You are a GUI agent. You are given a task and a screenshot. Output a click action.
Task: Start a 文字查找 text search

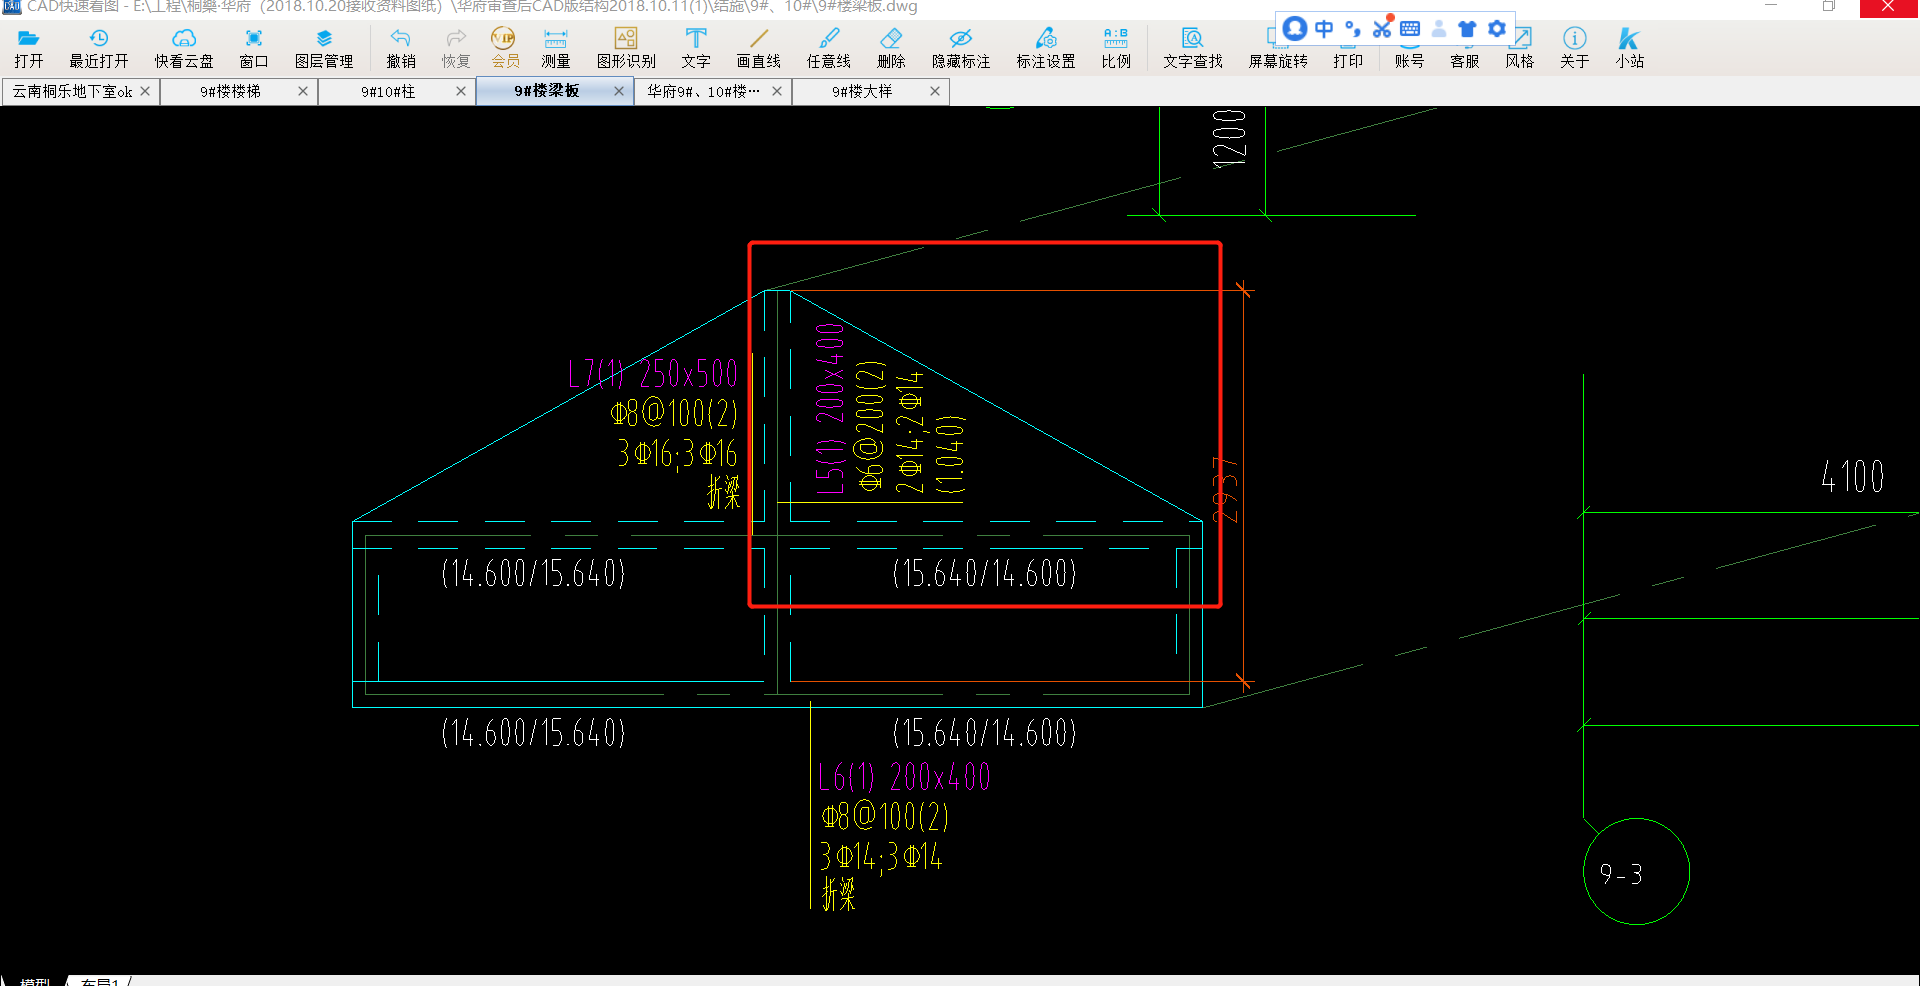pyautogui.click(x=1193, y=48)
